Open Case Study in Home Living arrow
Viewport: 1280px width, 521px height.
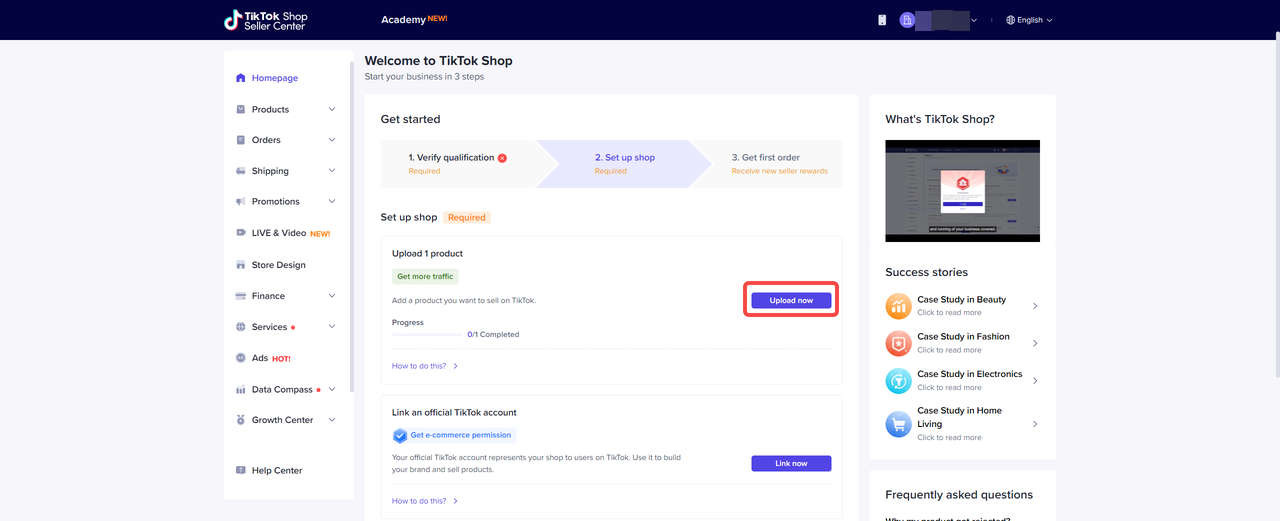(x=1035, y=424)
